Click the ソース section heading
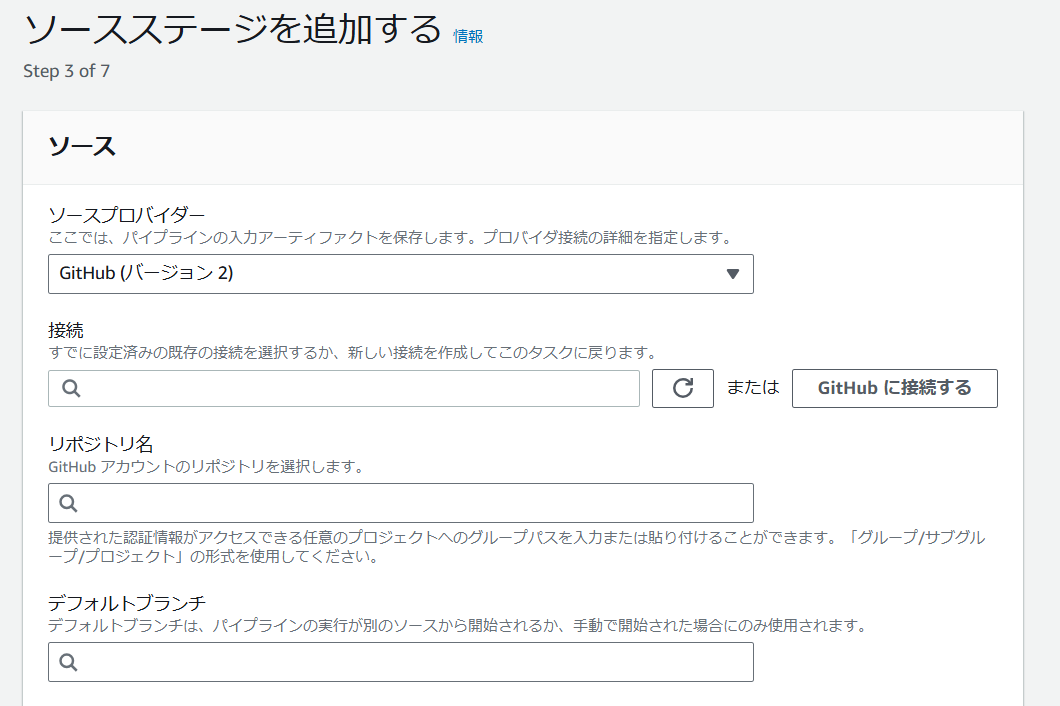1060x706 pixels. pyautogui.click(x=82, y=146)
